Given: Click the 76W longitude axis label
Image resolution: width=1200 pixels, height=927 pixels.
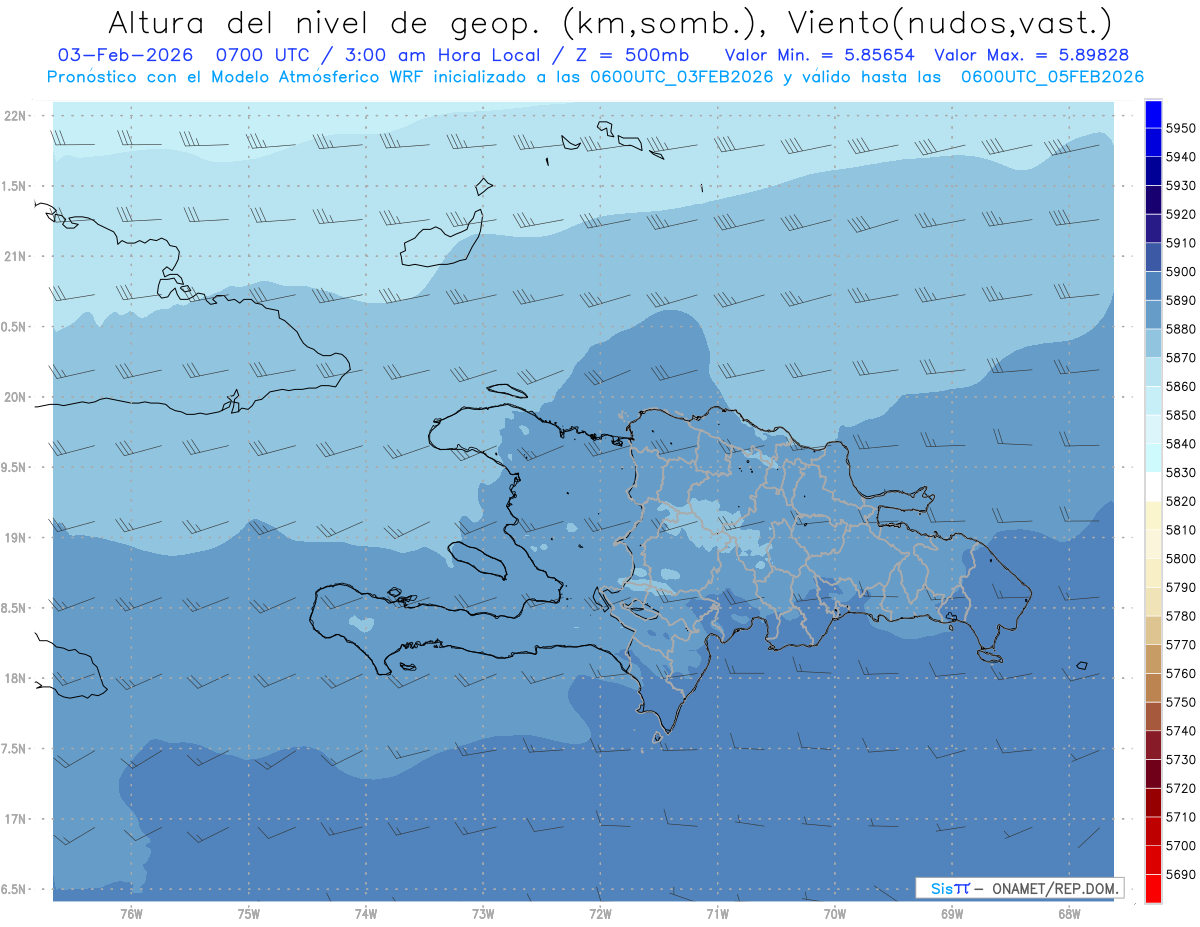Looking at the screenshot, I should coord(131,914).
